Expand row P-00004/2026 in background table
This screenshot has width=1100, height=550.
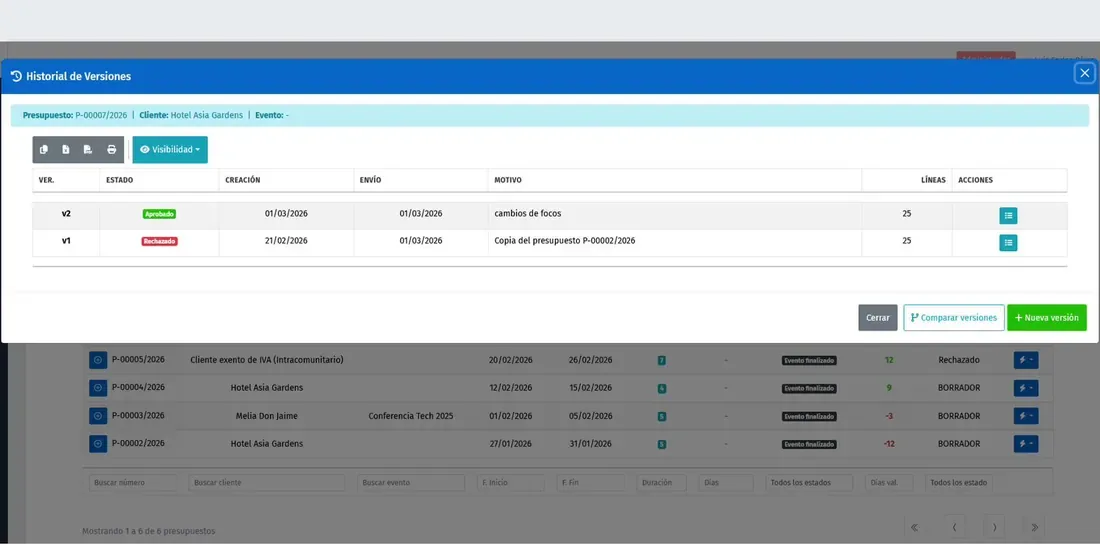tap(98, 388)
